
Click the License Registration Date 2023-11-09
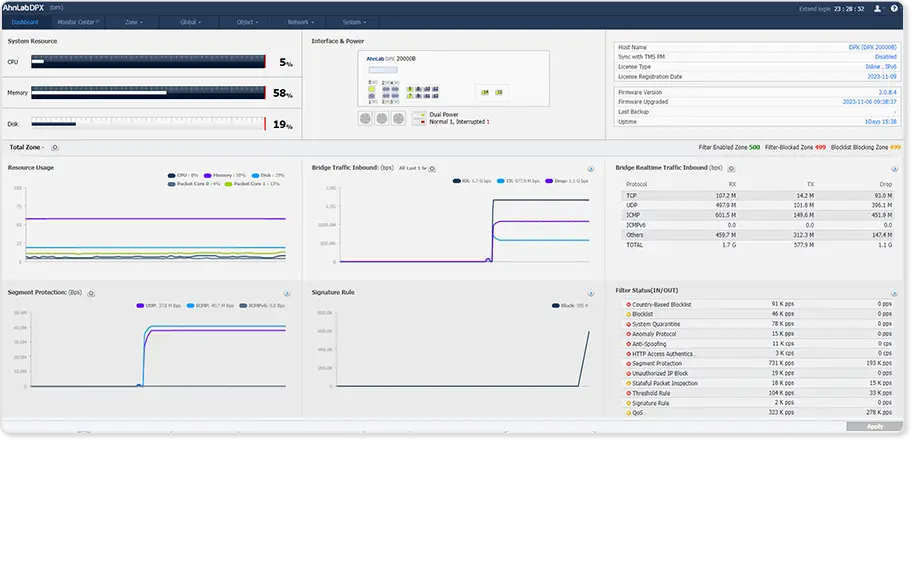click(882, 77)
